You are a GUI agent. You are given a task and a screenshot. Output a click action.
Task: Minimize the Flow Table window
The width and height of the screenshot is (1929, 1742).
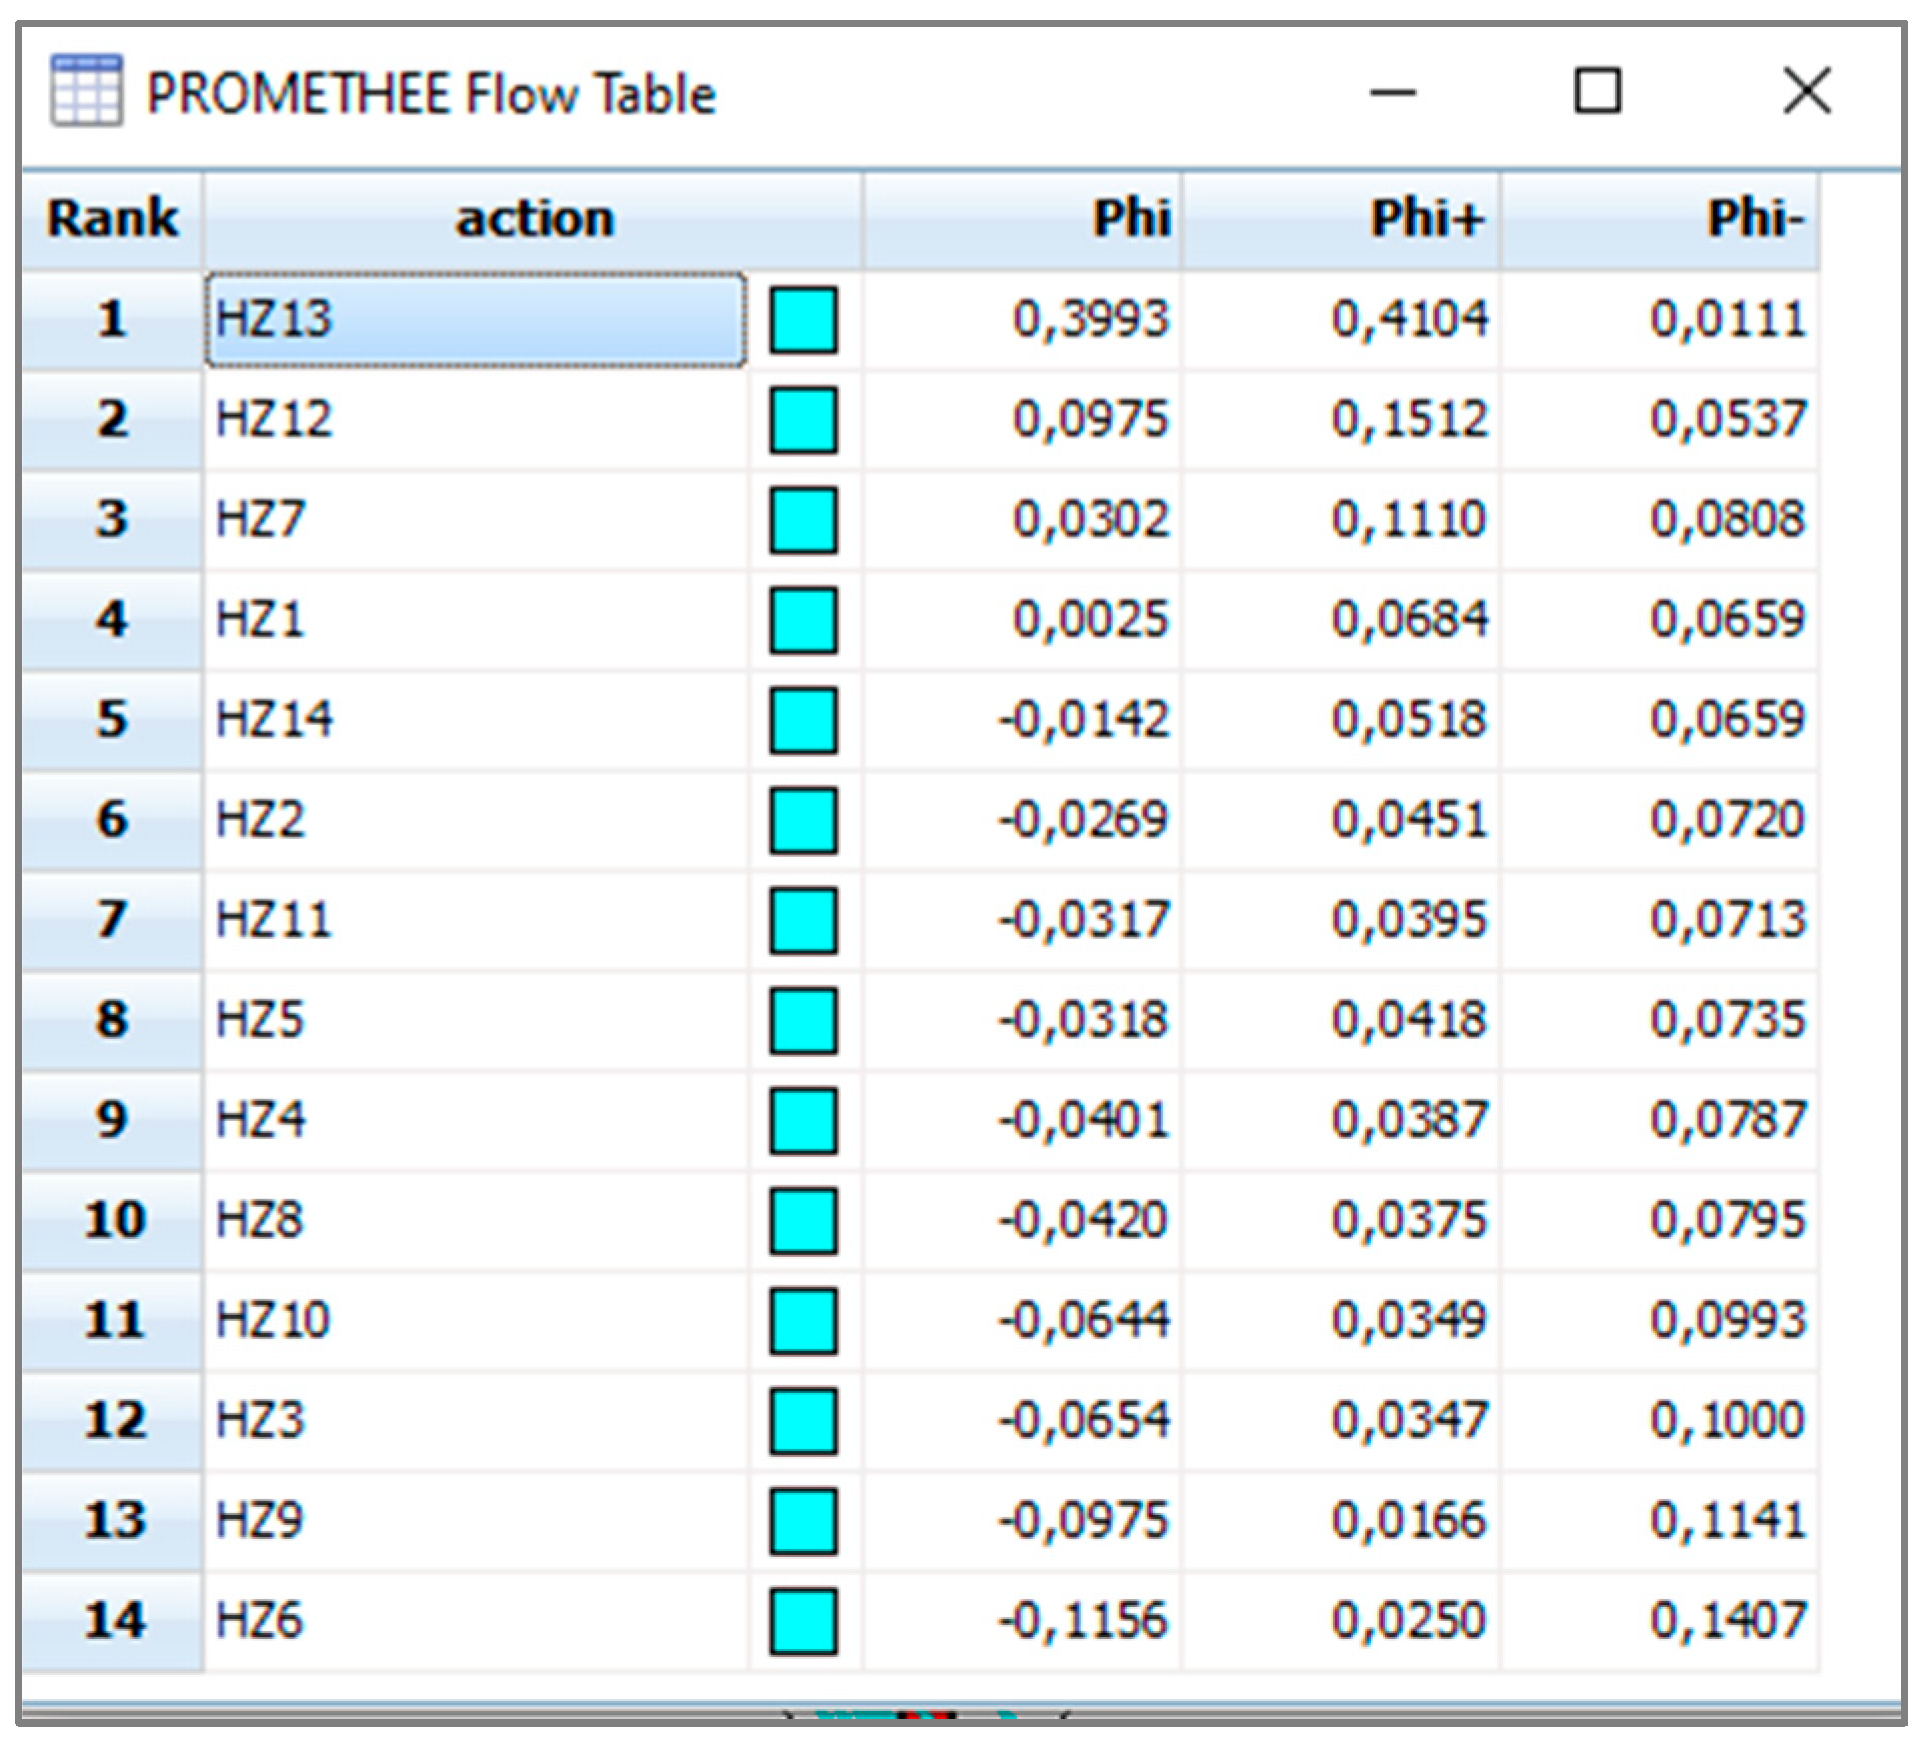click(x=1392, y=92)
